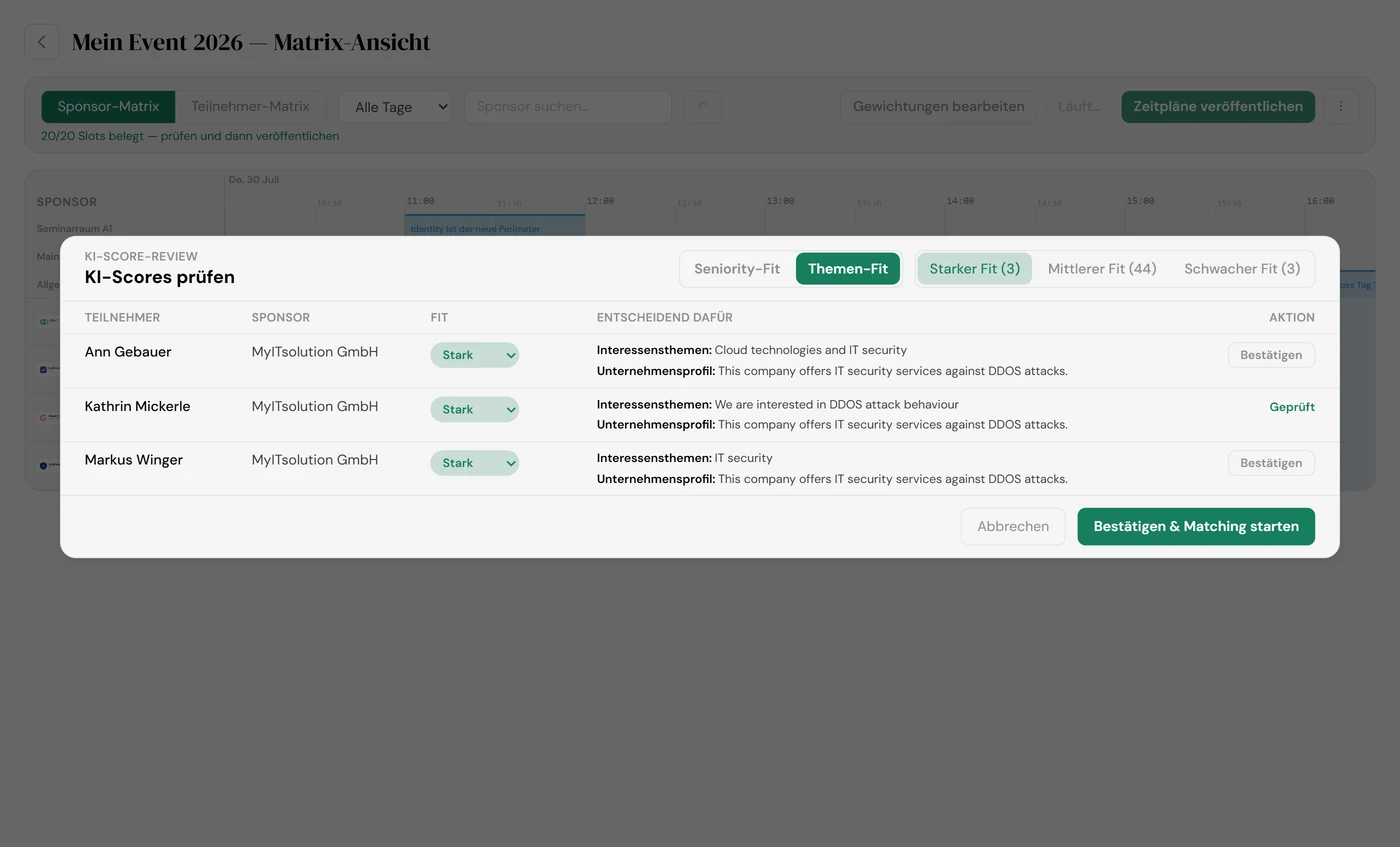
Task: Go back using the arrow beside the page title
Action: point(42,42)
